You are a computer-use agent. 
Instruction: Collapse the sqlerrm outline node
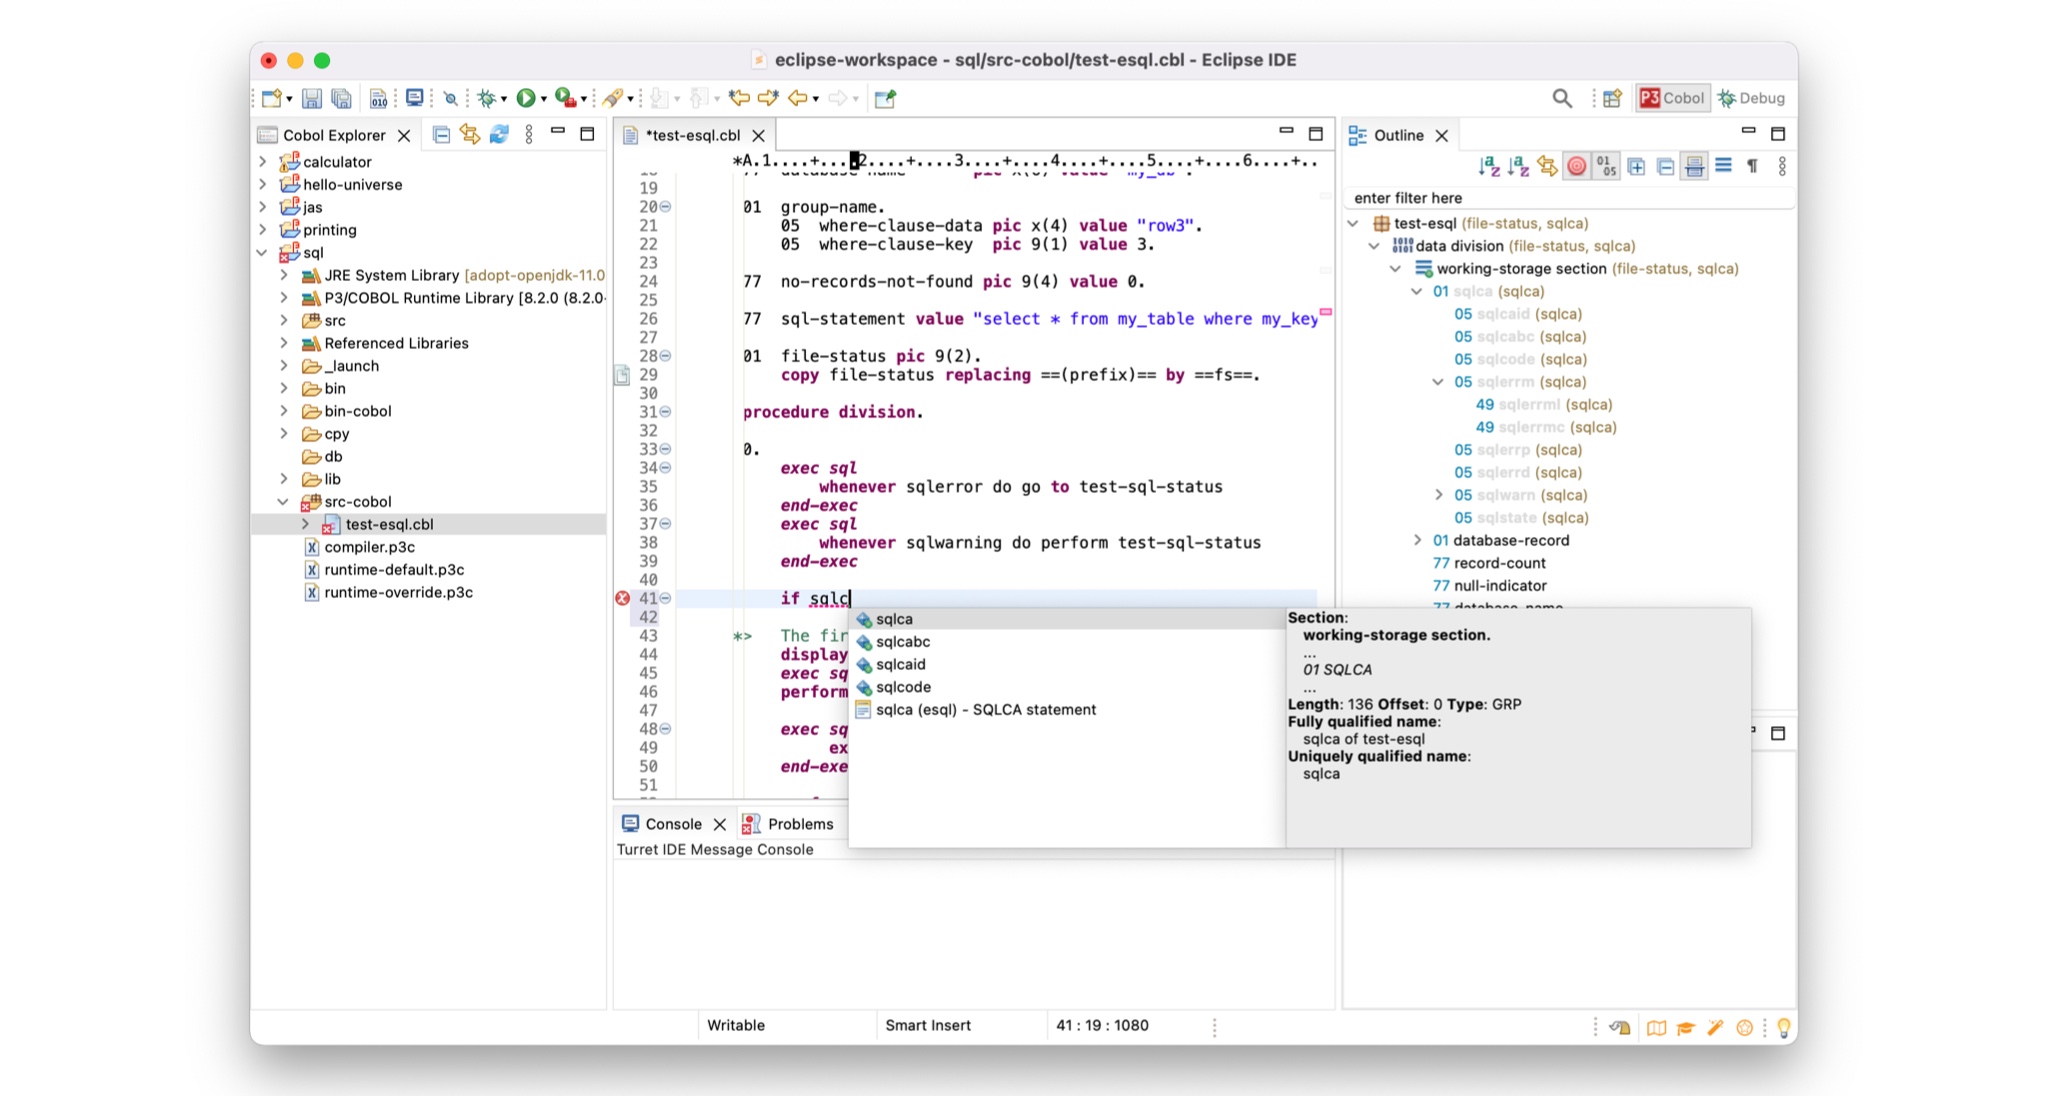[x=1438, y=382]
